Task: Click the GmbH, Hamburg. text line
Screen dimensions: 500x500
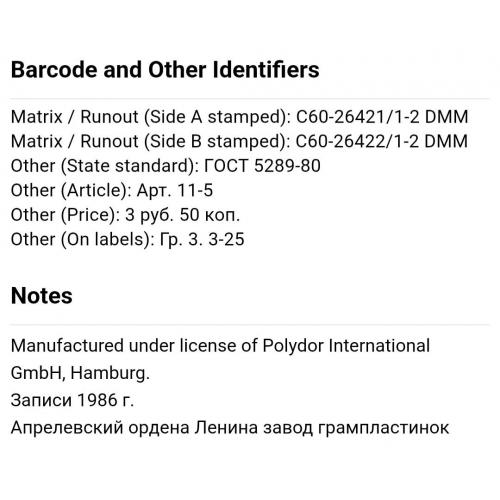Action: point(80,373)
